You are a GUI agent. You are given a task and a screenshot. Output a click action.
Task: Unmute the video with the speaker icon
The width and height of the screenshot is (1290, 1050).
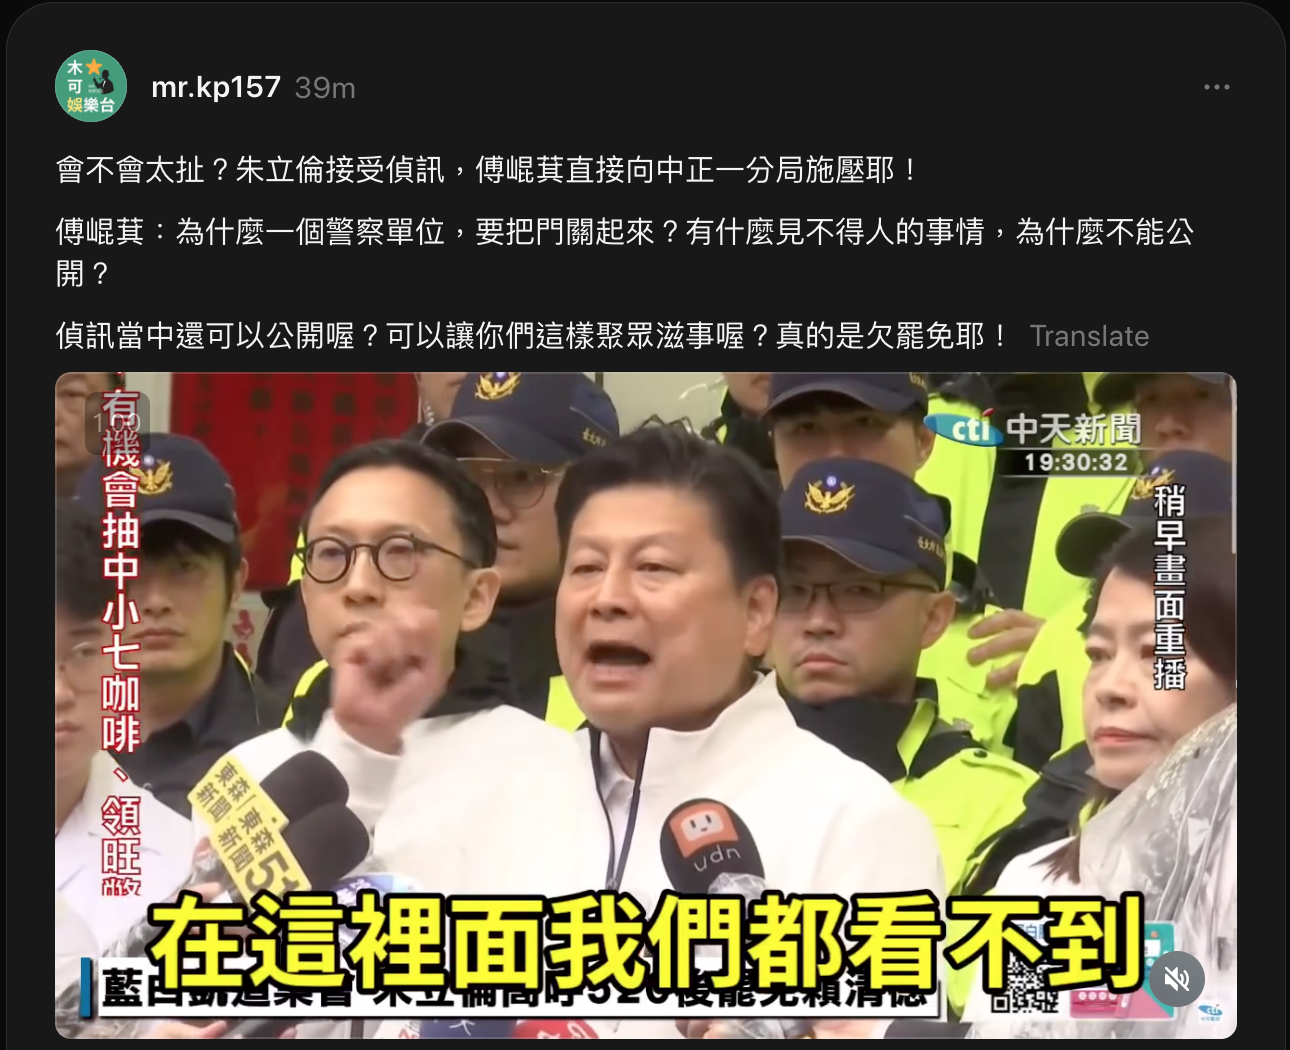(1177, 978)
